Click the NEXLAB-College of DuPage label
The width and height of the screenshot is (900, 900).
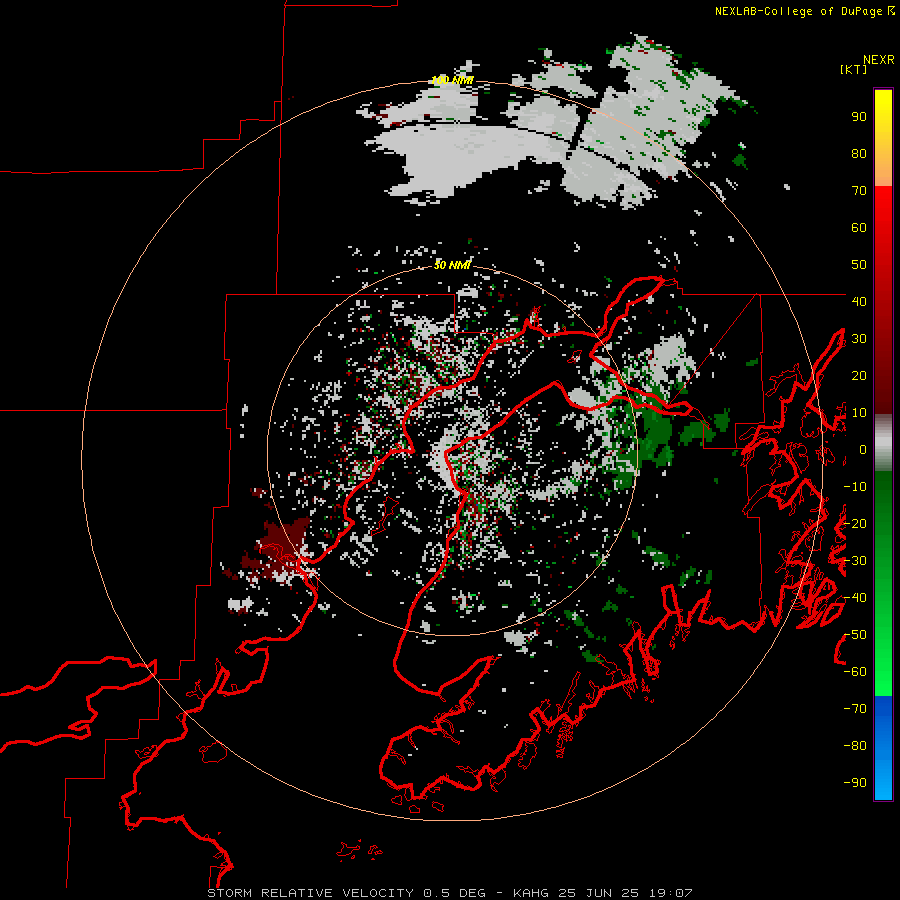tap(801, 11)
